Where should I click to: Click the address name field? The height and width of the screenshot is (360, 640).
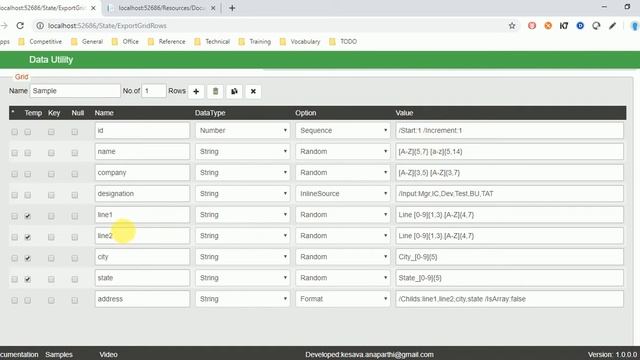pyautogui.click(x=142, y=299)
